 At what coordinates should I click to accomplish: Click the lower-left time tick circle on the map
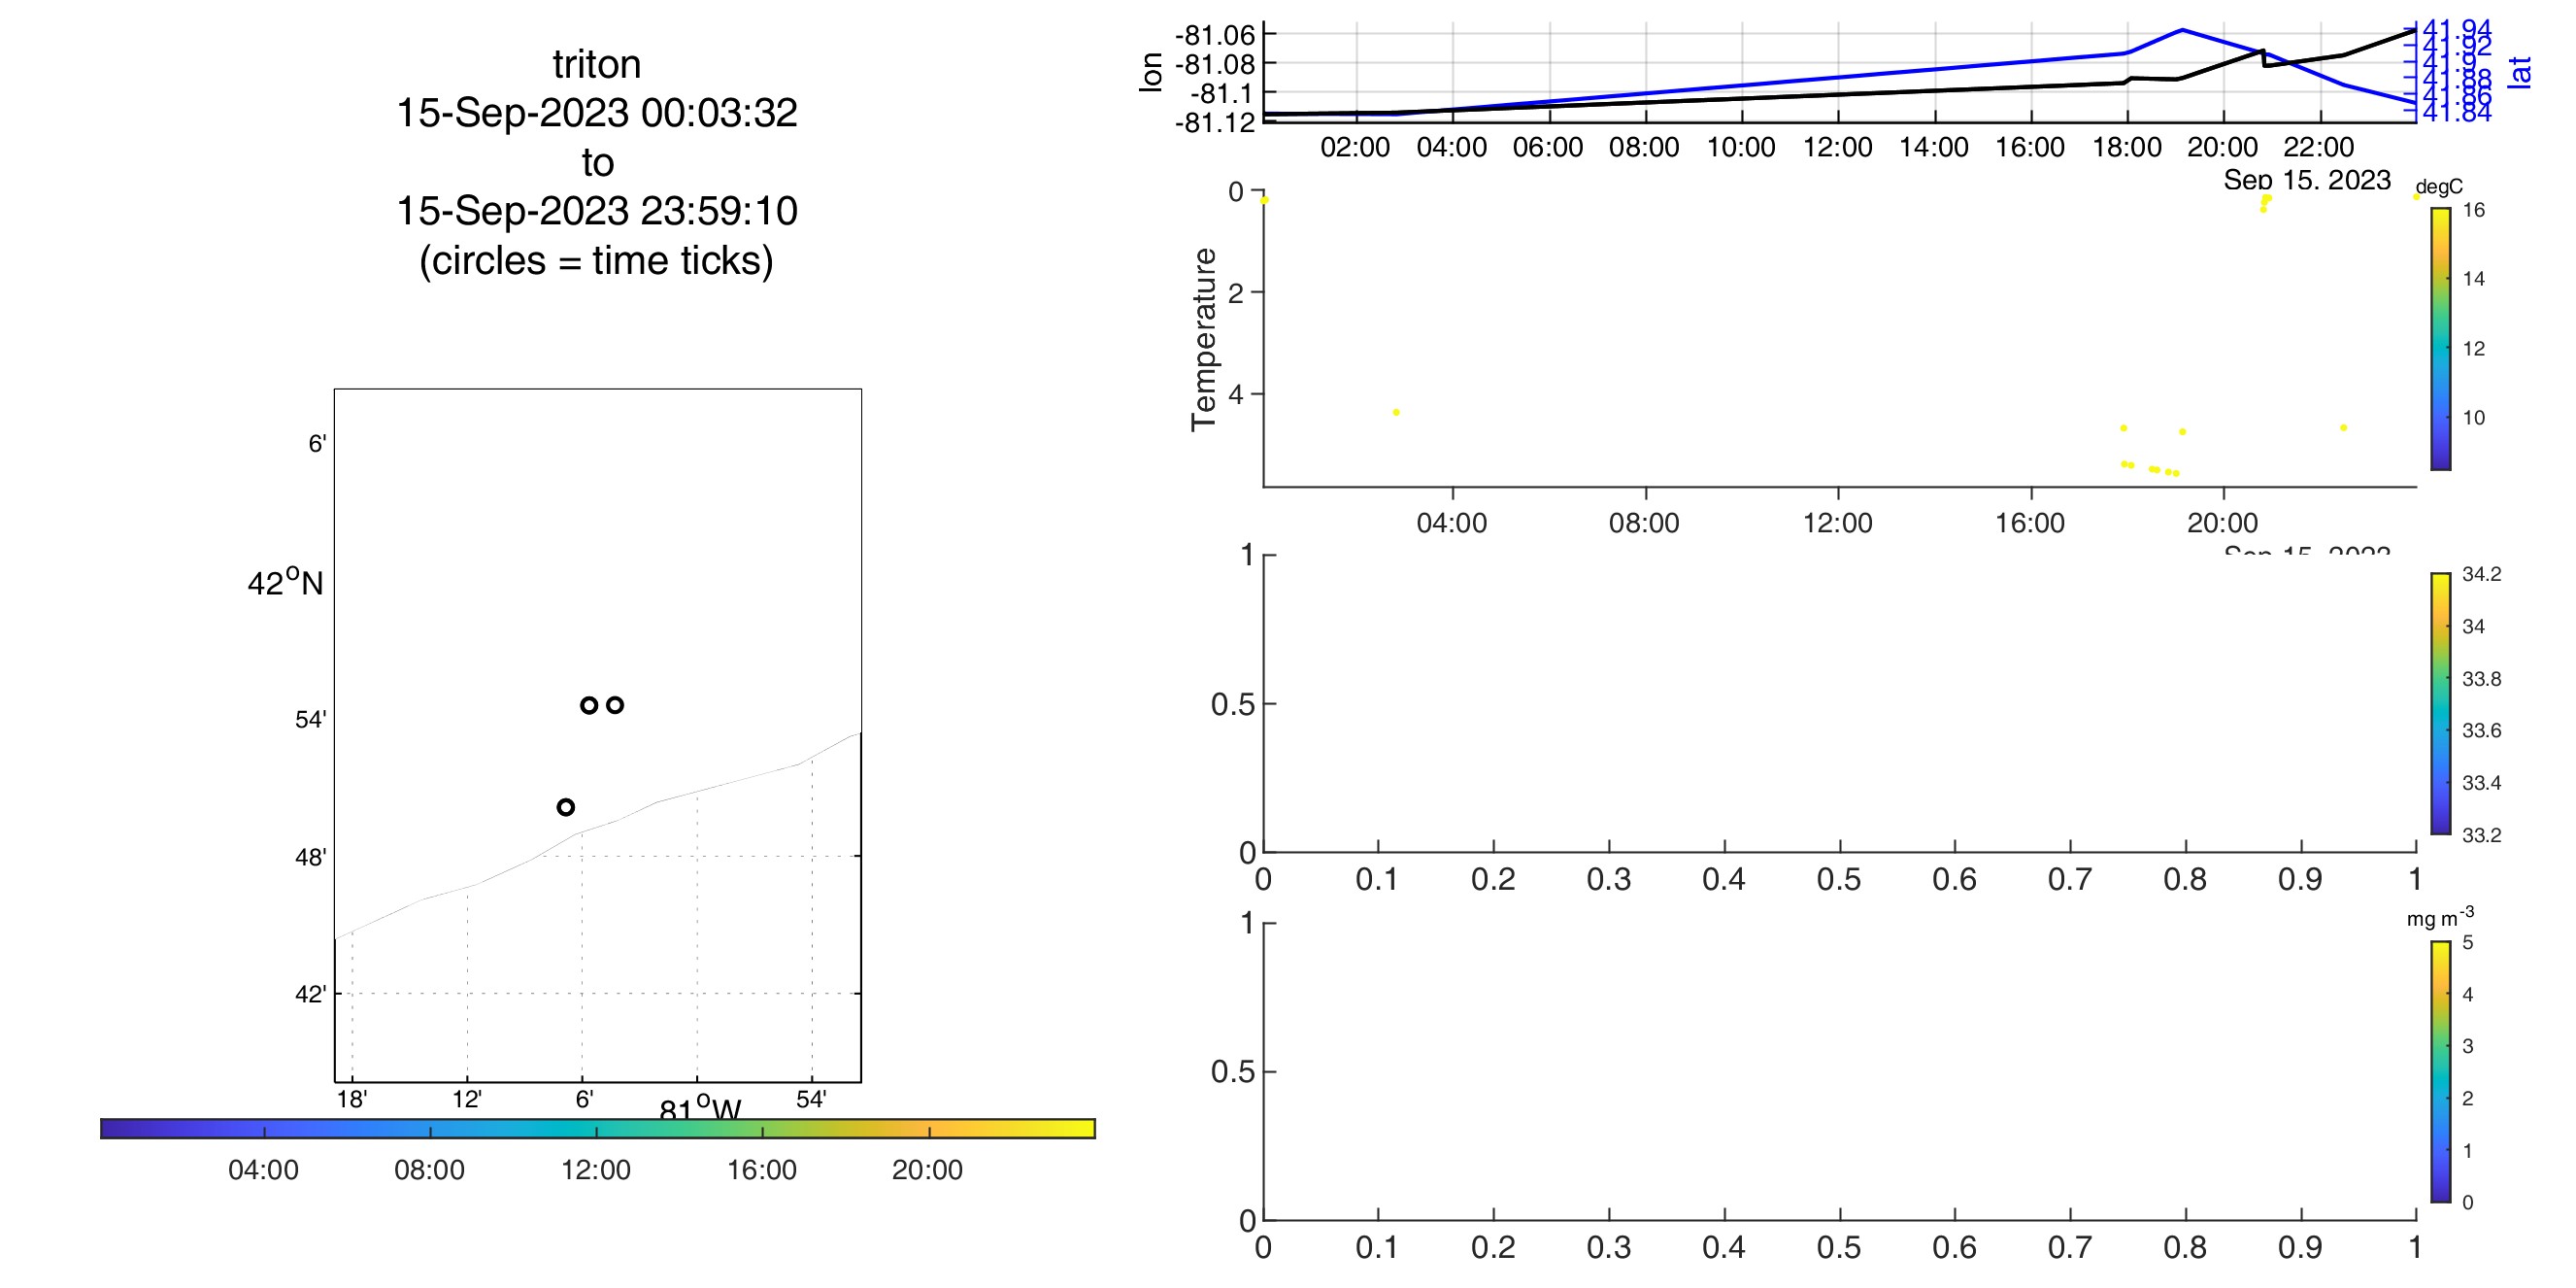pos(566,807)
